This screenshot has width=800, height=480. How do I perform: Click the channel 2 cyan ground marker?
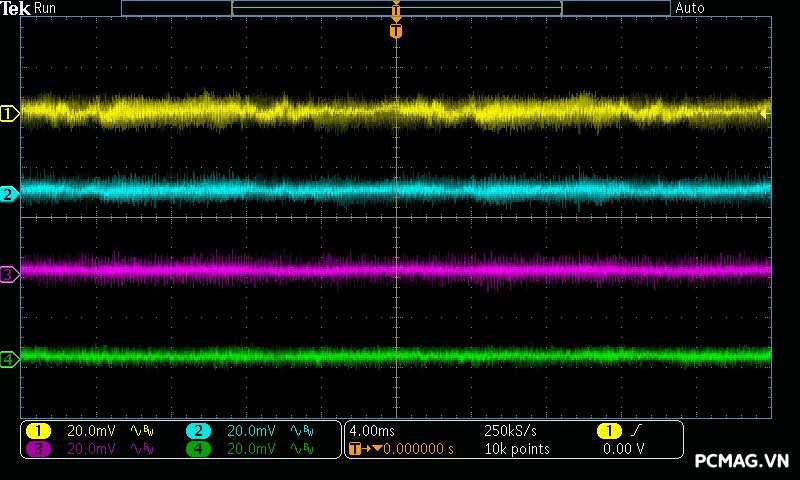pyautogui.click(x=9, y=194)
